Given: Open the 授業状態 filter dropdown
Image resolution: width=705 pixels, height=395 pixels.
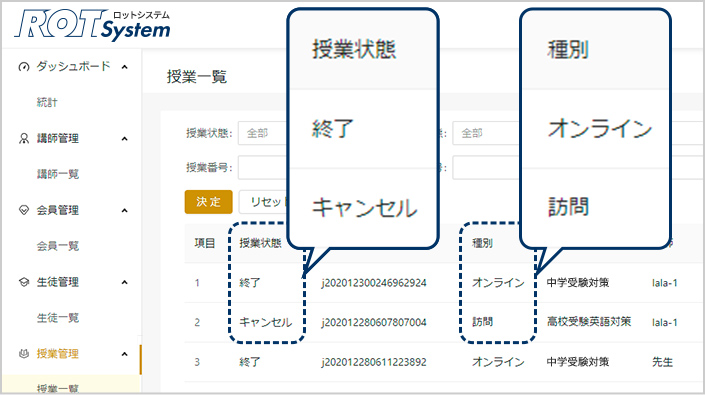Looking at the screenshot, I should click(263, 133).
